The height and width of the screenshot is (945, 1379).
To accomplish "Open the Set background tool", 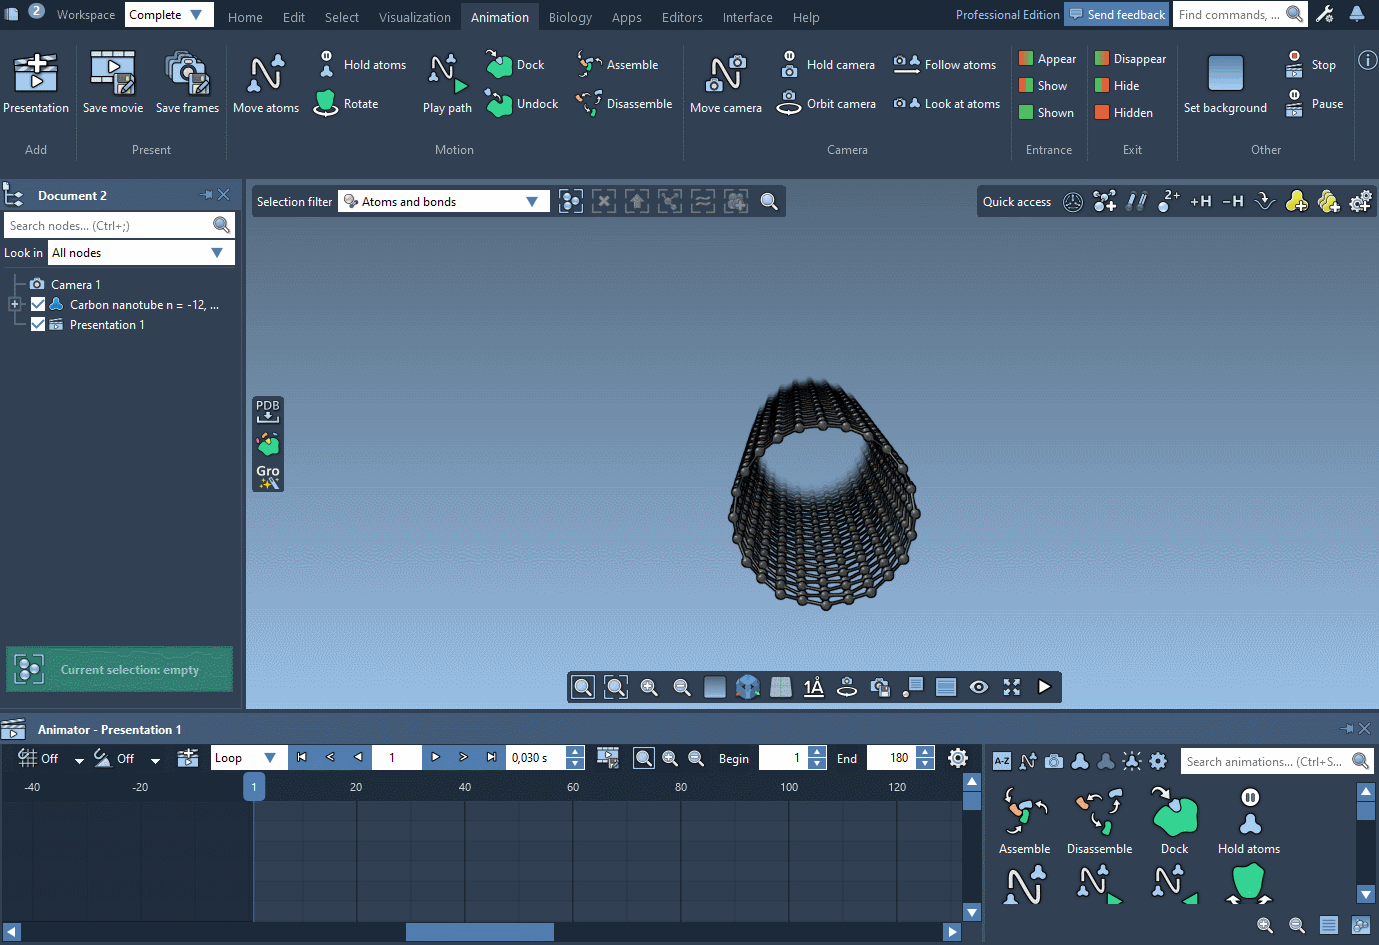I will pos(1225,82).
